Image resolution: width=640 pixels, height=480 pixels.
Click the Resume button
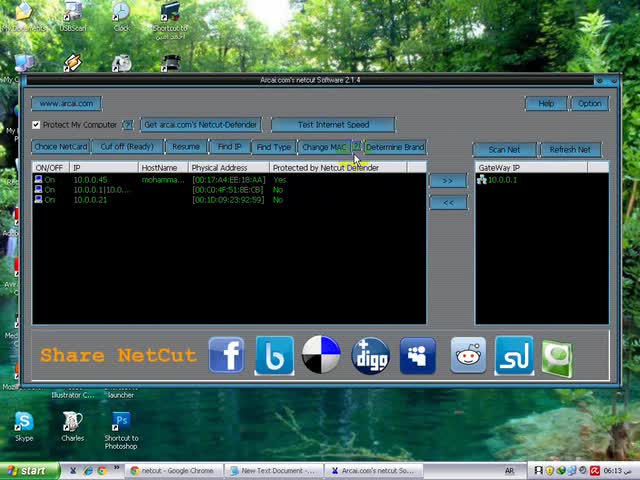pyautogui.click(x=186, y=147)
